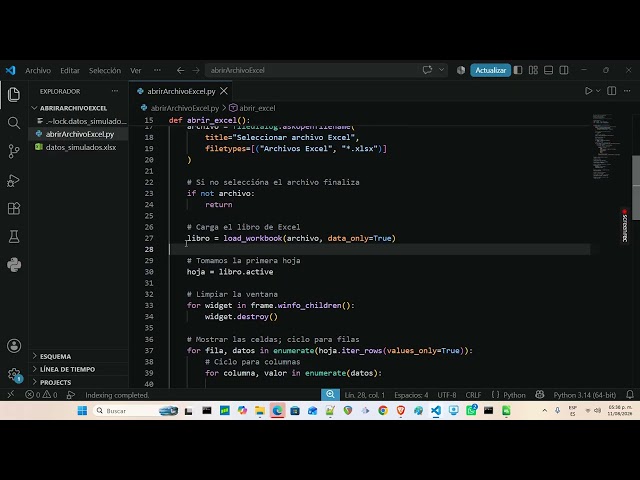
Task: Split the editor to the right
Action: coord(611,91)
